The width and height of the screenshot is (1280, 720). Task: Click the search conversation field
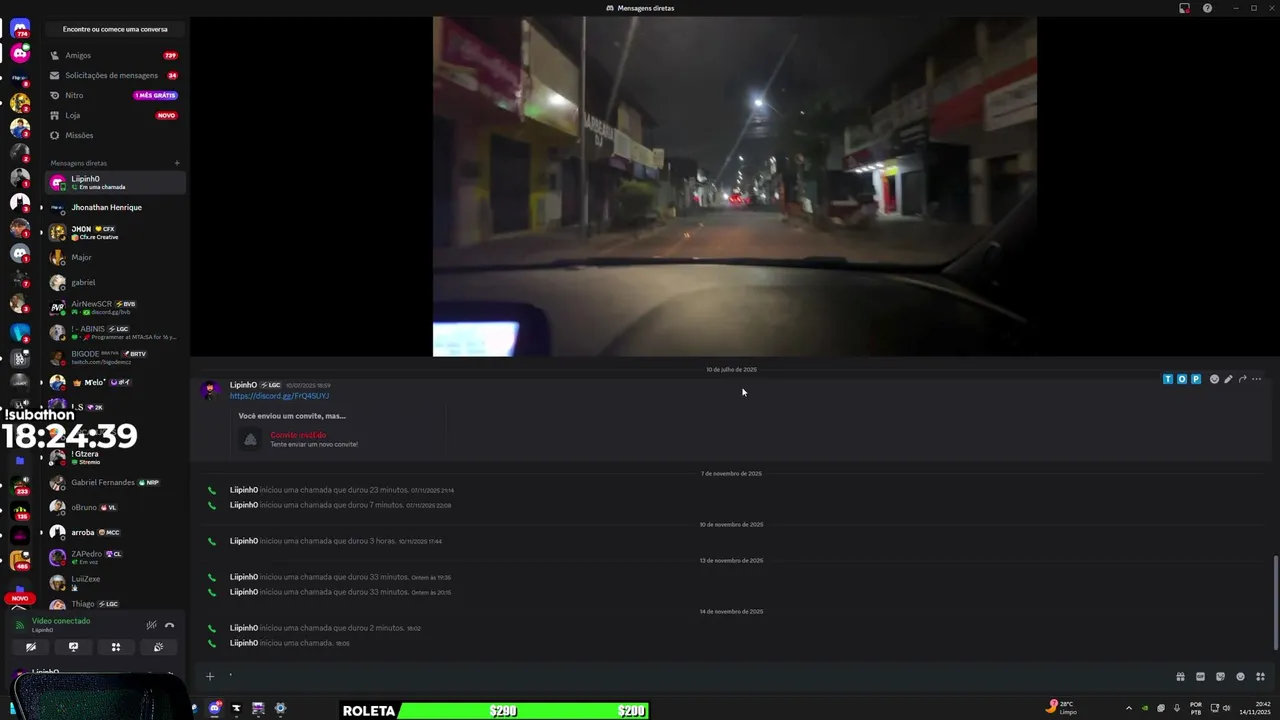click(x=115, y=29)
